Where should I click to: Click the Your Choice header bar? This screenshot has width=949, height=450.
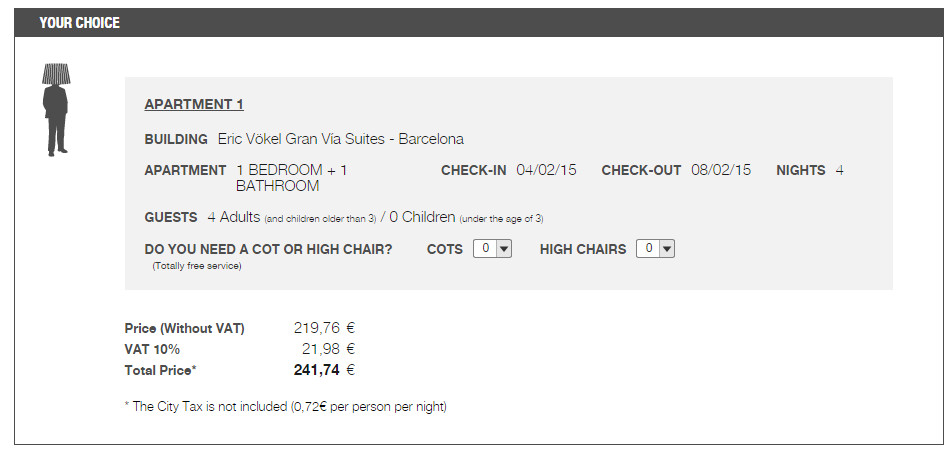pos(478,23)
